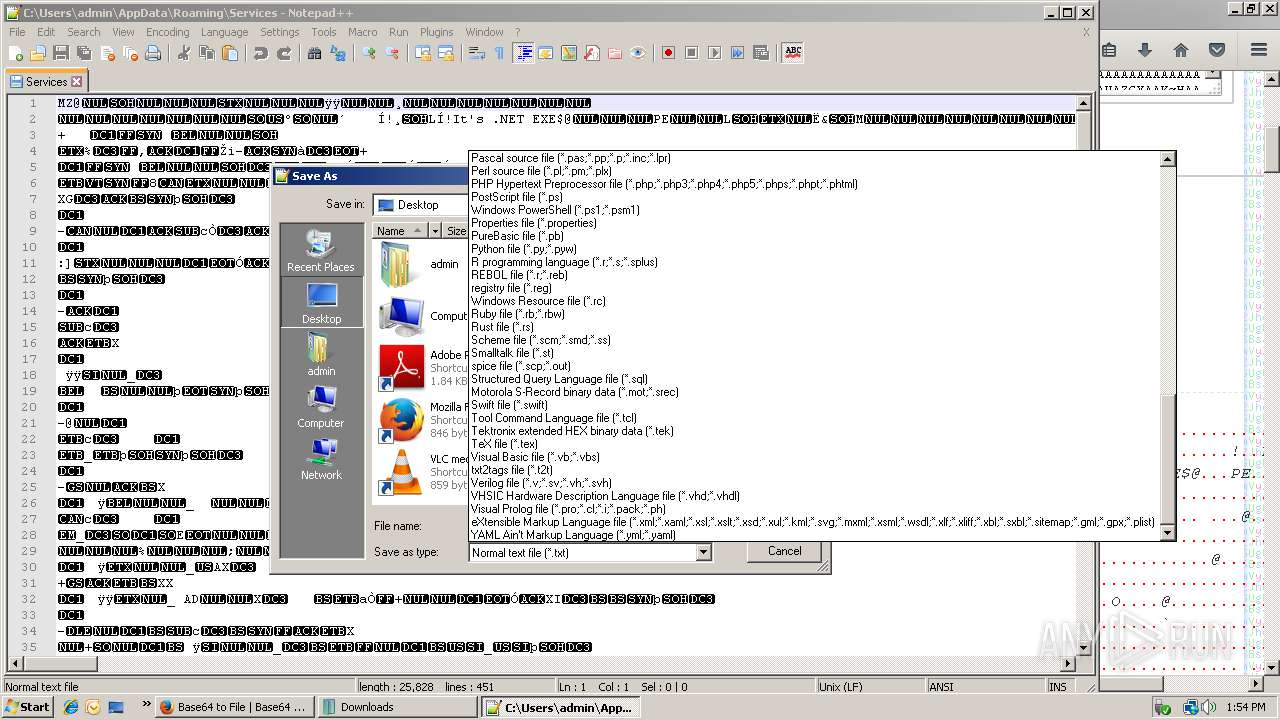
Task: Start macro recording red button
Action: 668,53
